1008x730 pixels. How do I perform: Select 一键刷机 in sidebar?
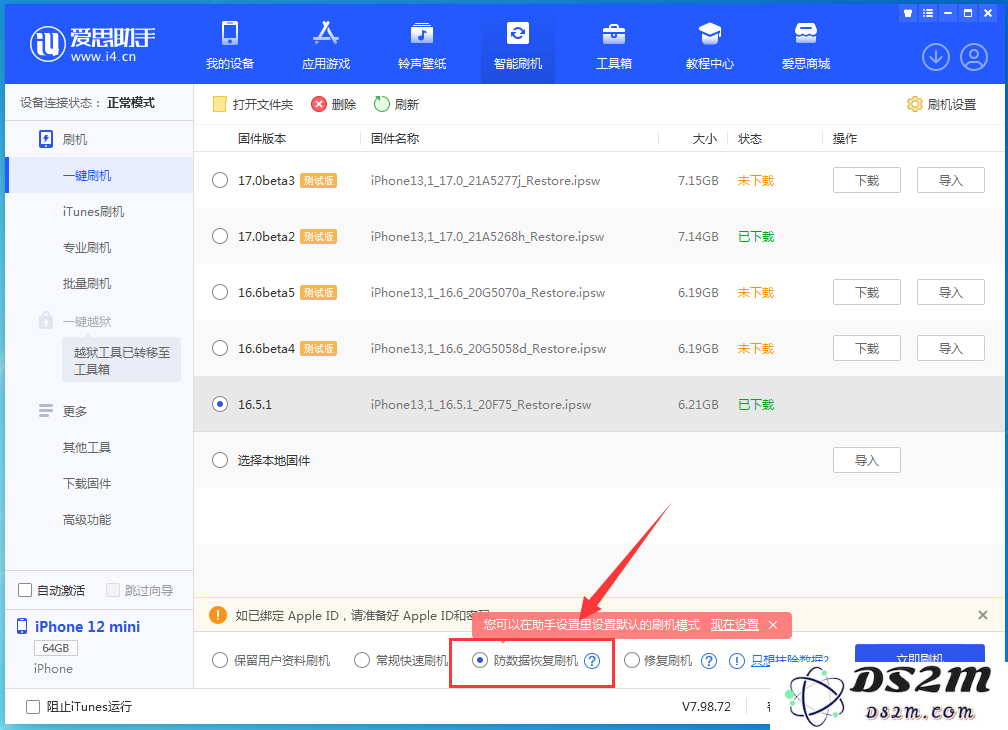[x=99, y=175]
